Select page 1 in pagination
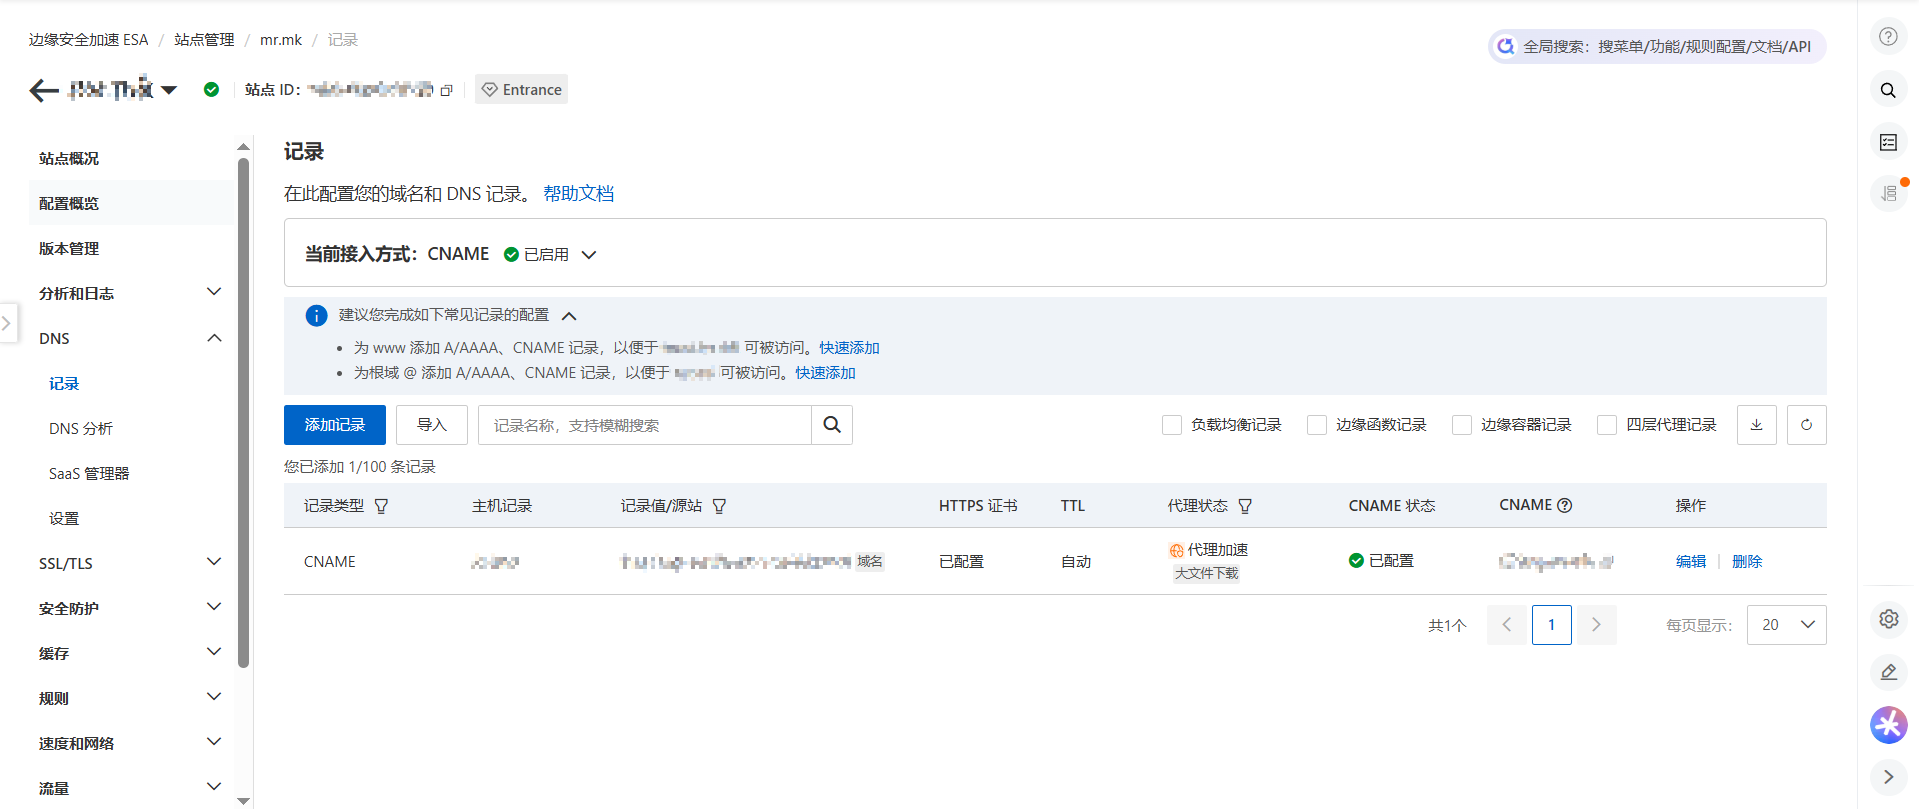 1552,625
